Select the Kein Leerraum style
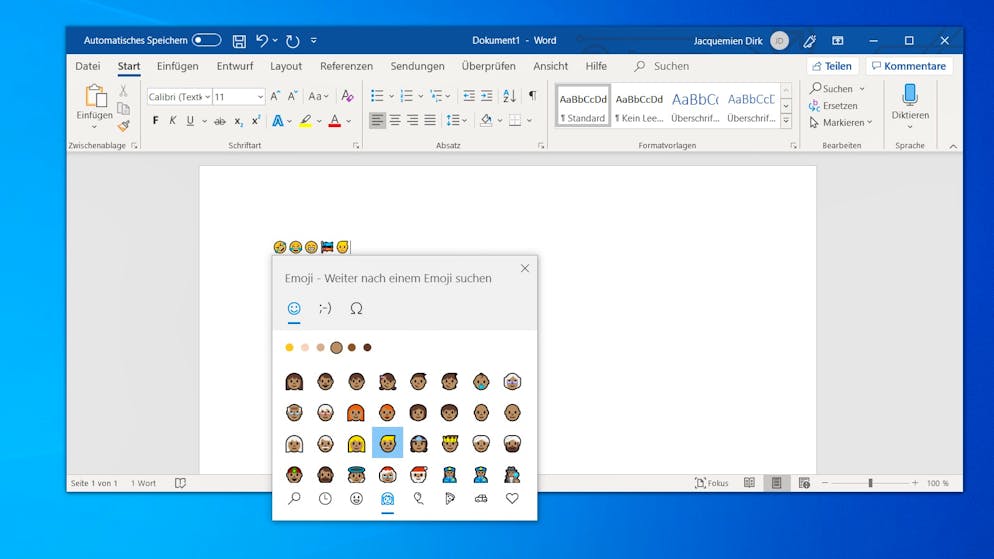This screenshot has width=994, height=559. pyautogui.click(x=638, y=106)
